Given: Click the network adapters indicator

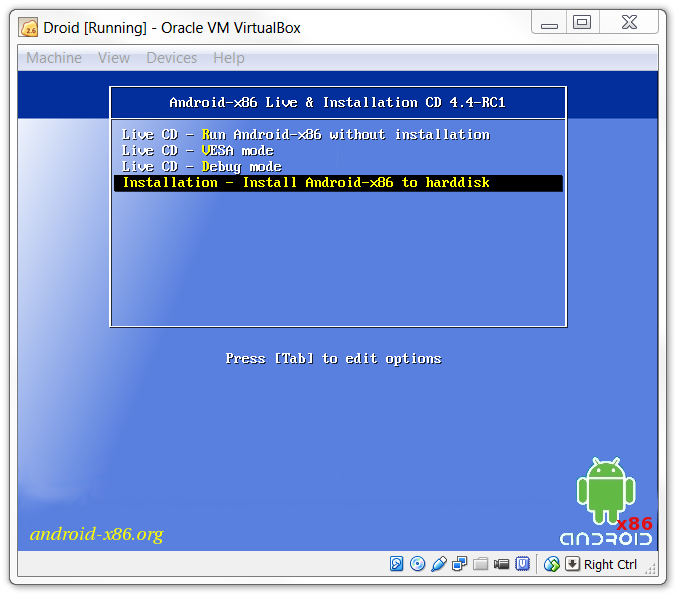Looking at the screenshot, I should click(x=459, y=563).
